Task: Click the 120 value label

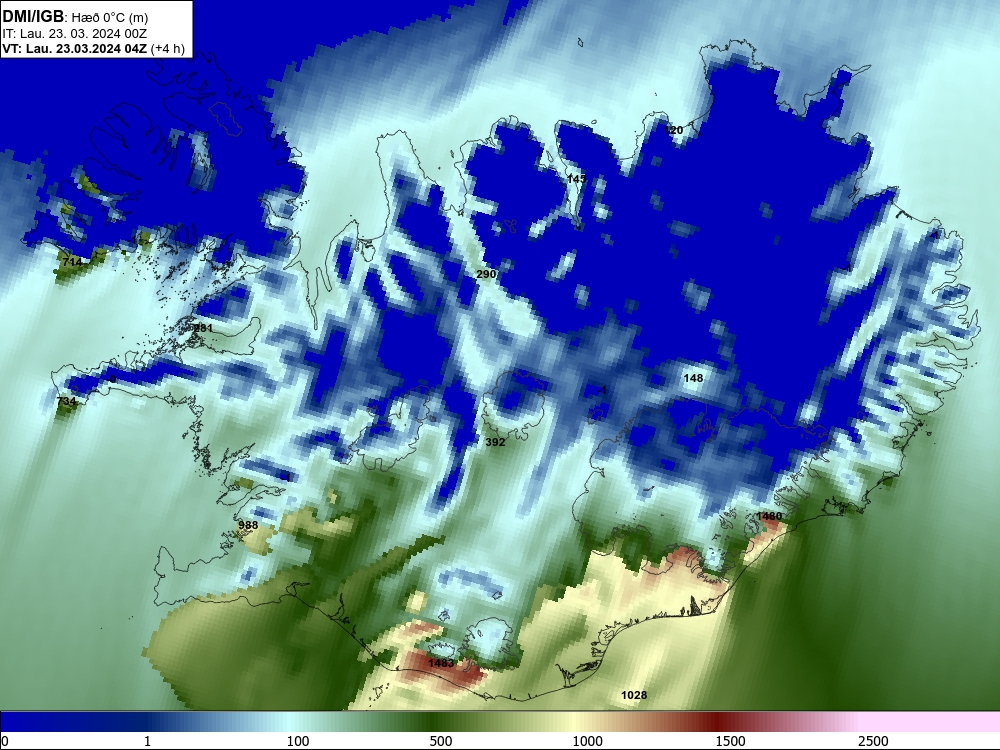Action: [x=673, y=130]
